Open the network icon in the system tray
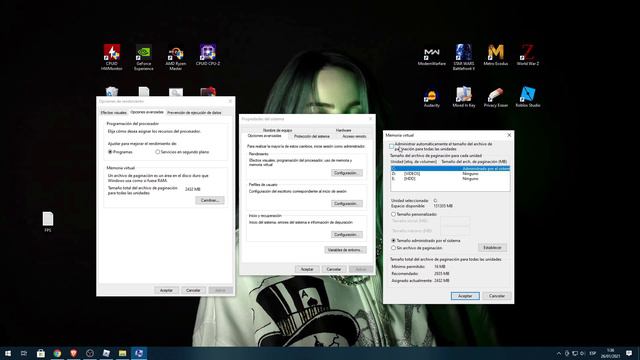640x360 pixels. 575,353
